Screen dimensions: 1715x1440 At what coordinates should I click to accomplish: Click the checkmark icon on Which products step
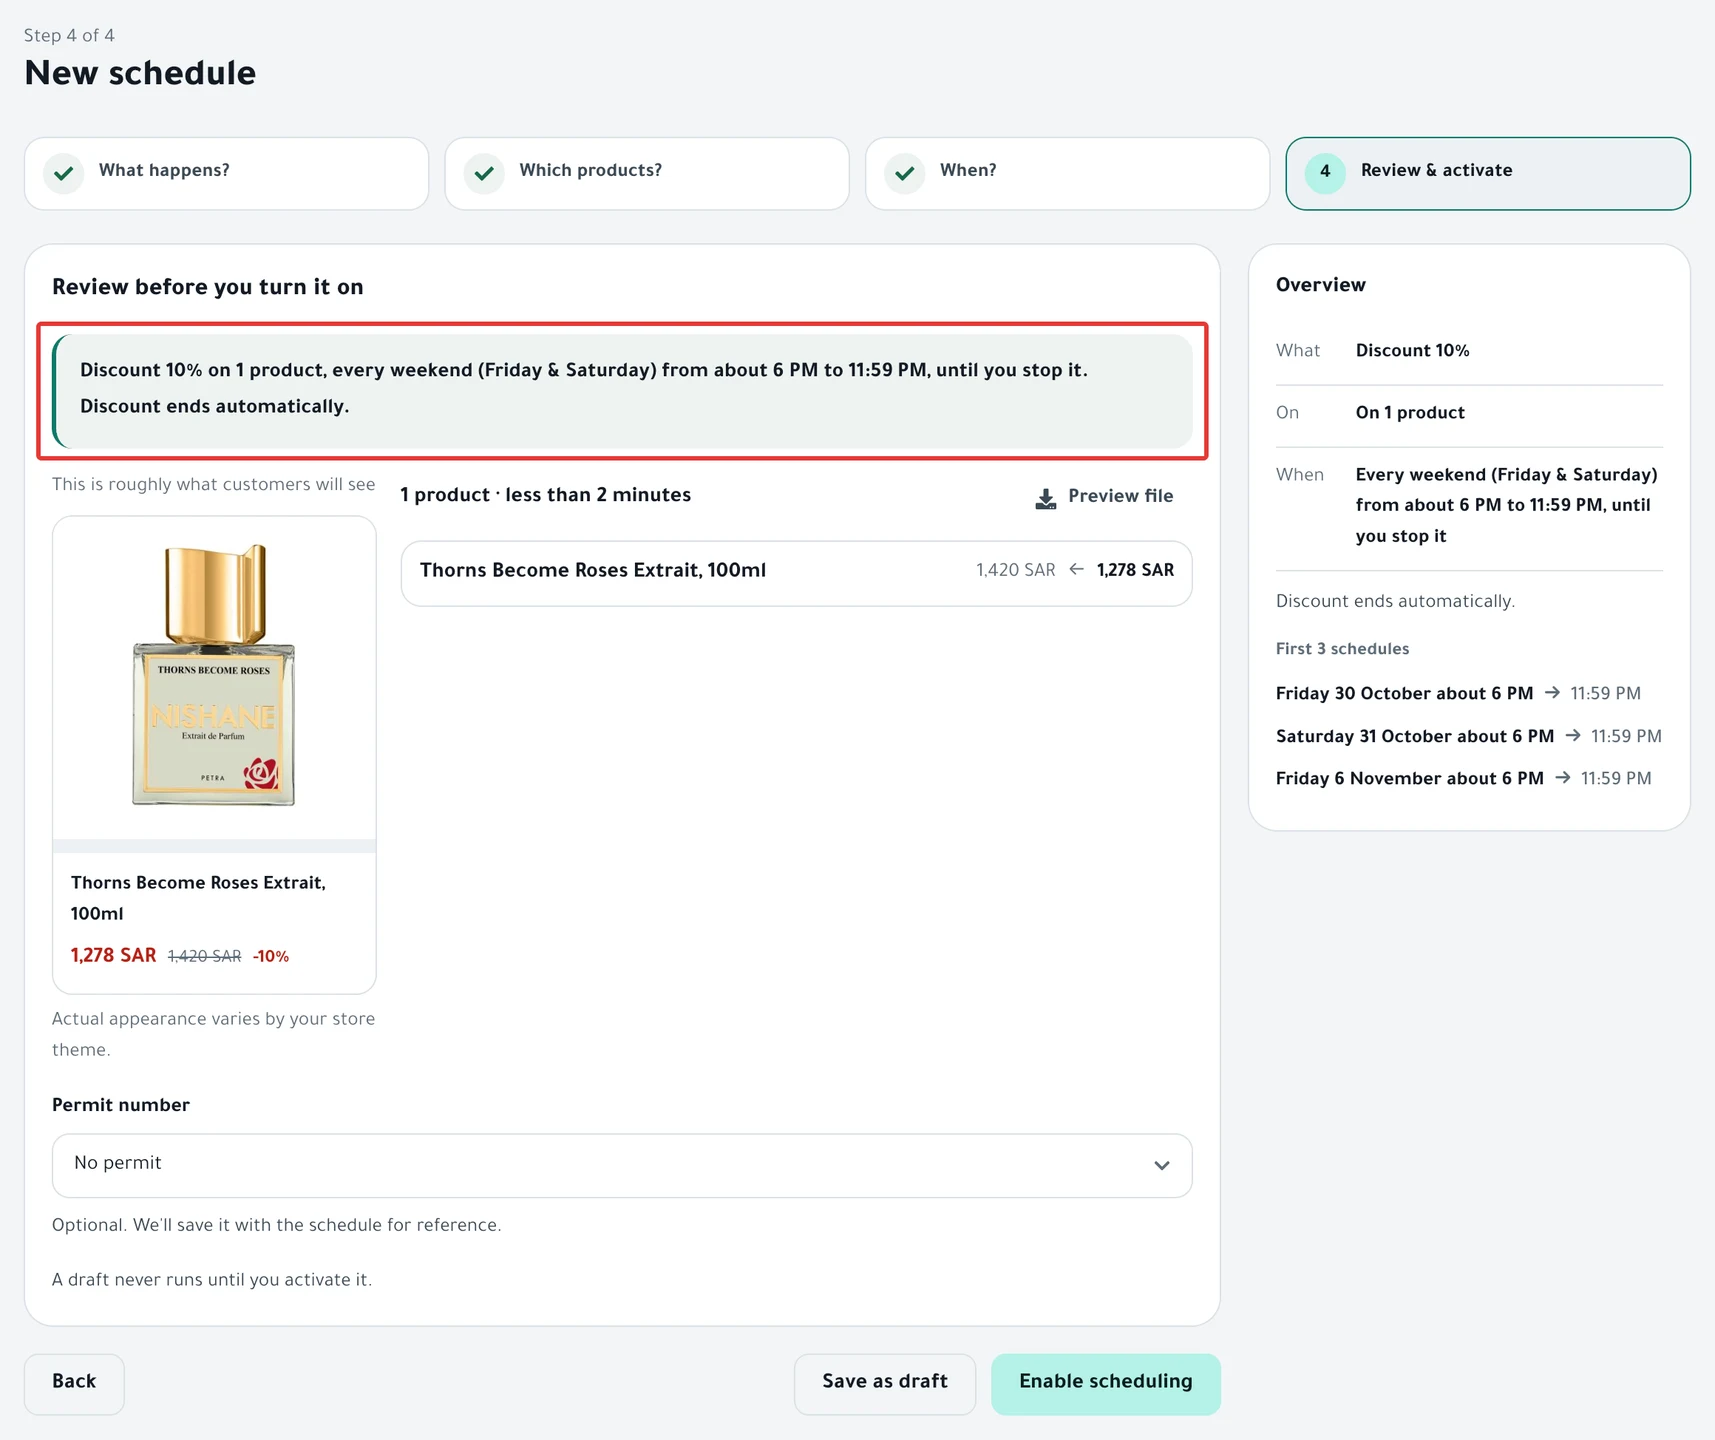(484, 173)
